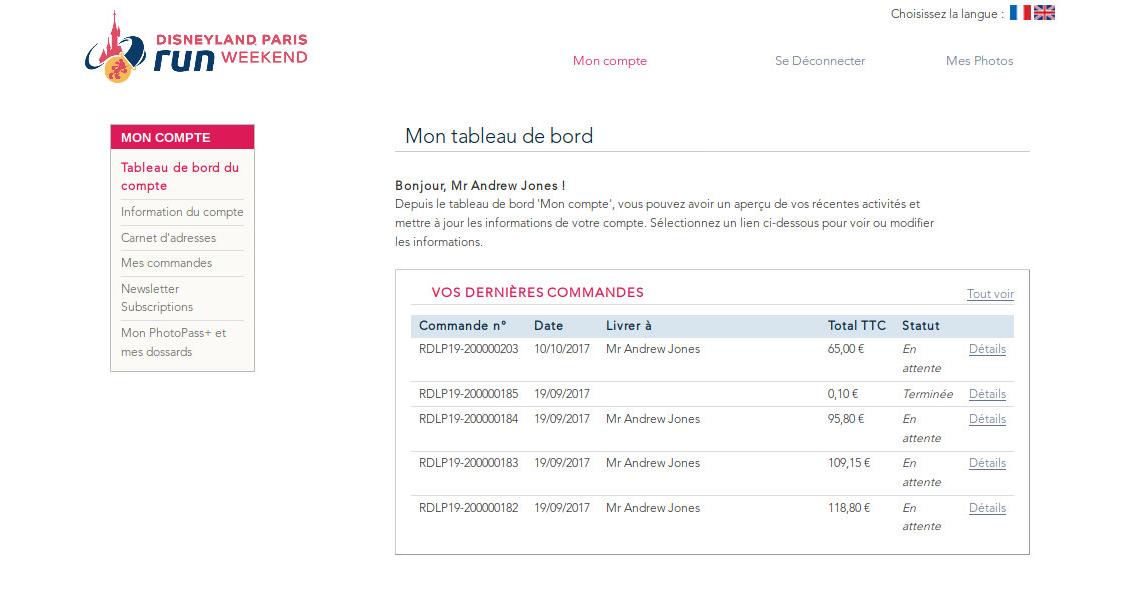Image resolution: width=1140 pixels, height=600 pixels.
Task: Click the Commande n° column header
Action: 462,326
